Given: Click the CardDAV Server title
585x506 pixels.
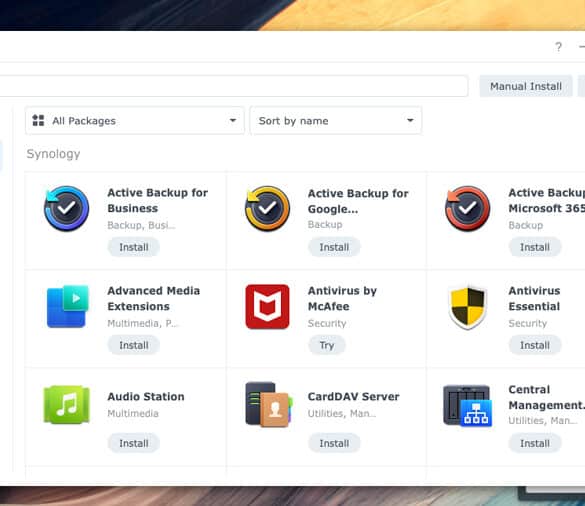Looking at the screenshot, I should click(353, 396).
